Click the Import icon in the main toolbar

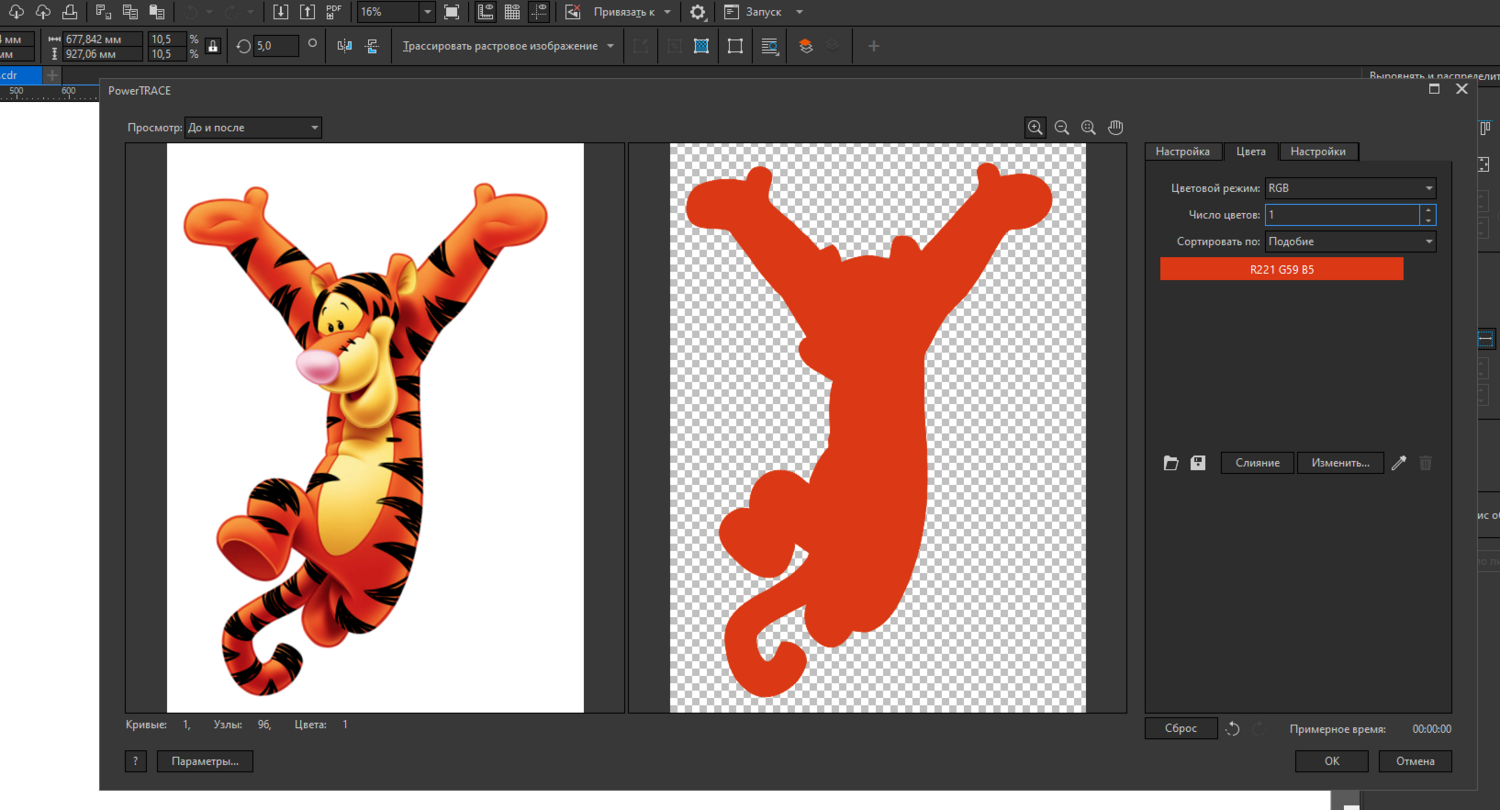tap(281, 12)
